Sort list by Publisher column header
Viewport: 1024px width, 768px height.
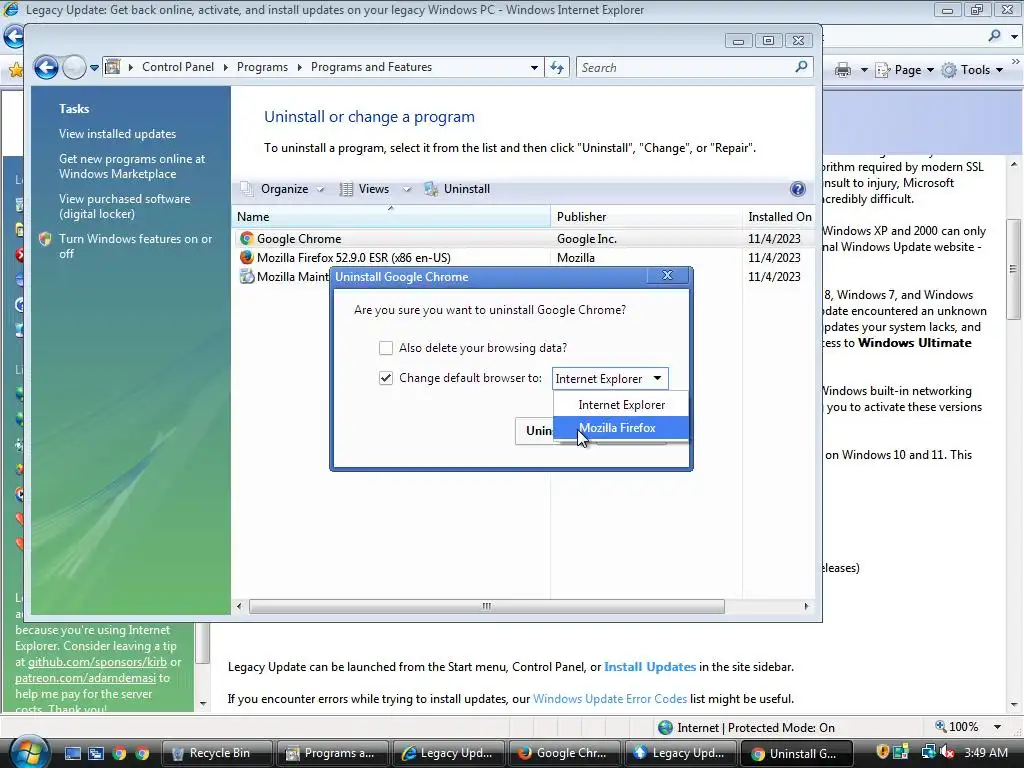(647, 217)
